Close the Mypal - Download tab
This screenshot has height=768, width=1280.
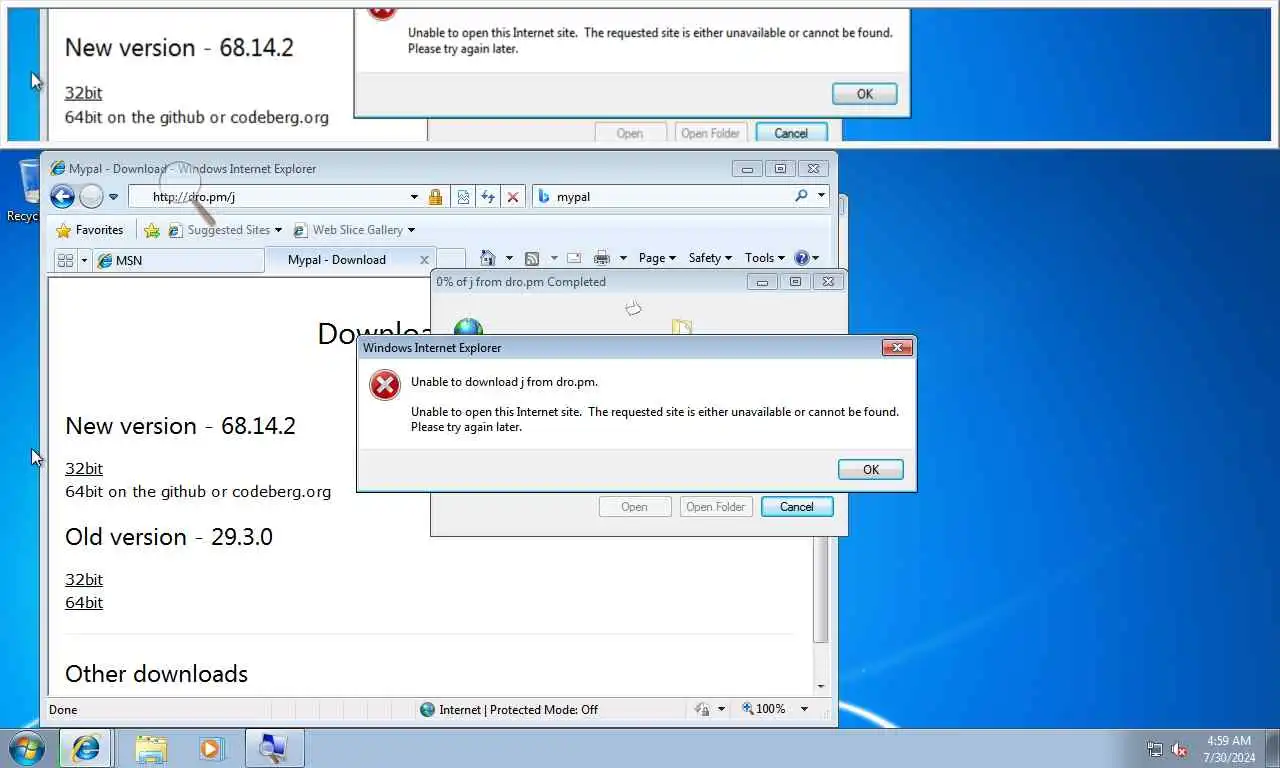point(424,260)
